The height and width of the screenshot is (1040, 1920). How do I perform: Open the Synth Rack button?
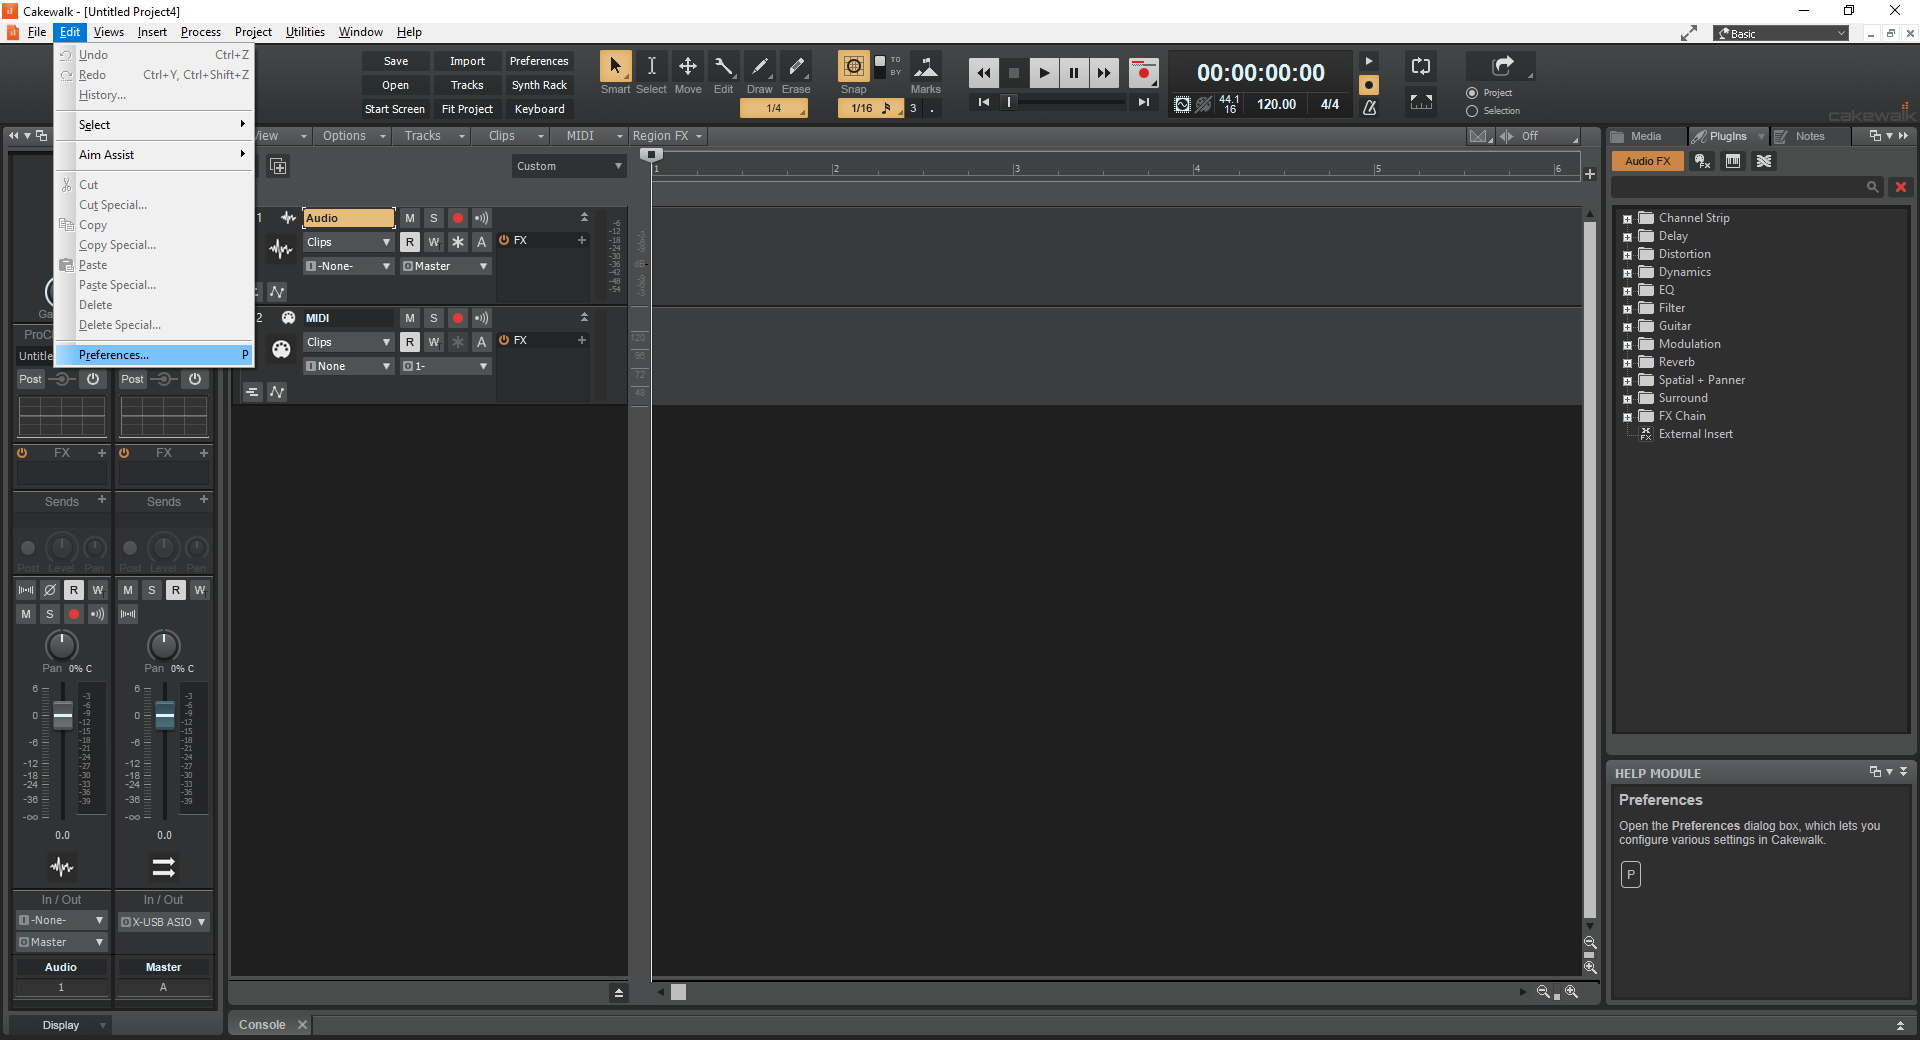539,85
